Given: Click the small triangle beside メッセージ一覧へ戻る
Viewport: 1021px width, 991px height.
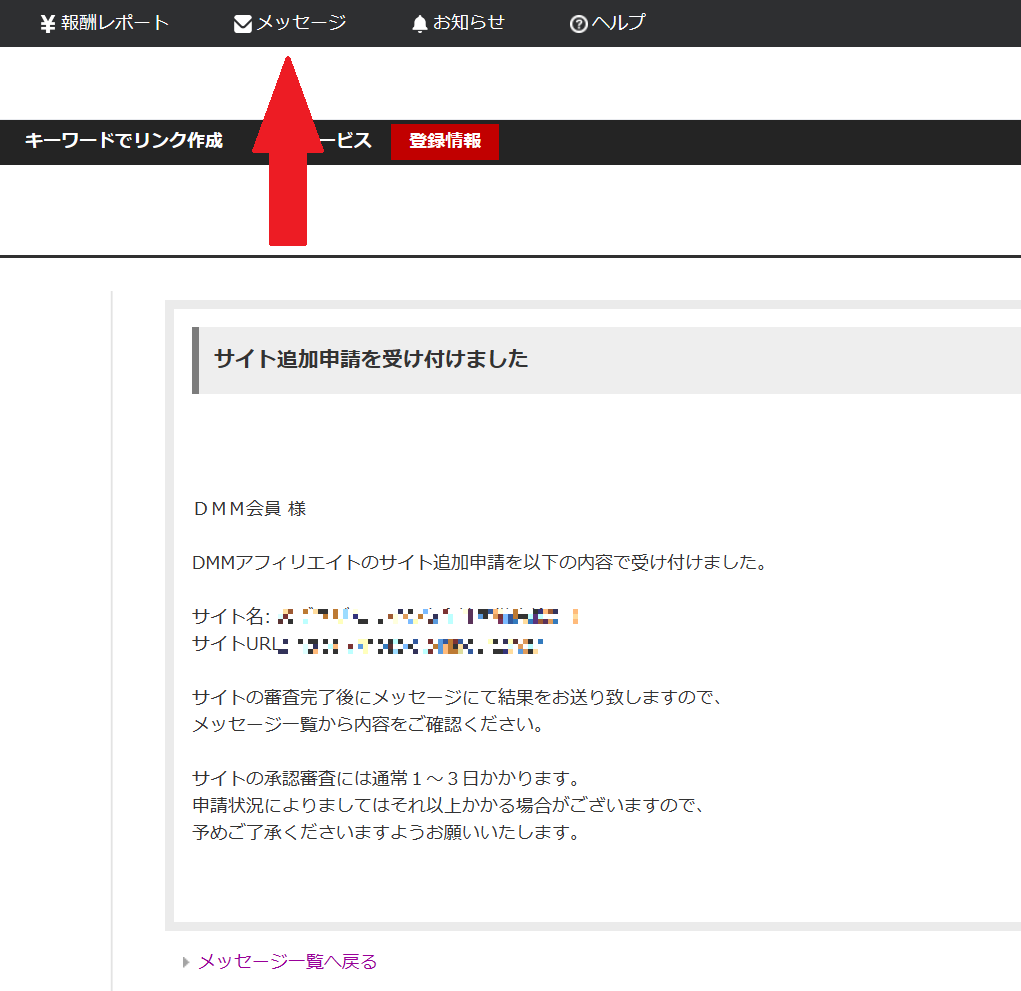Looking at the screenshot, I should point(186,963).
